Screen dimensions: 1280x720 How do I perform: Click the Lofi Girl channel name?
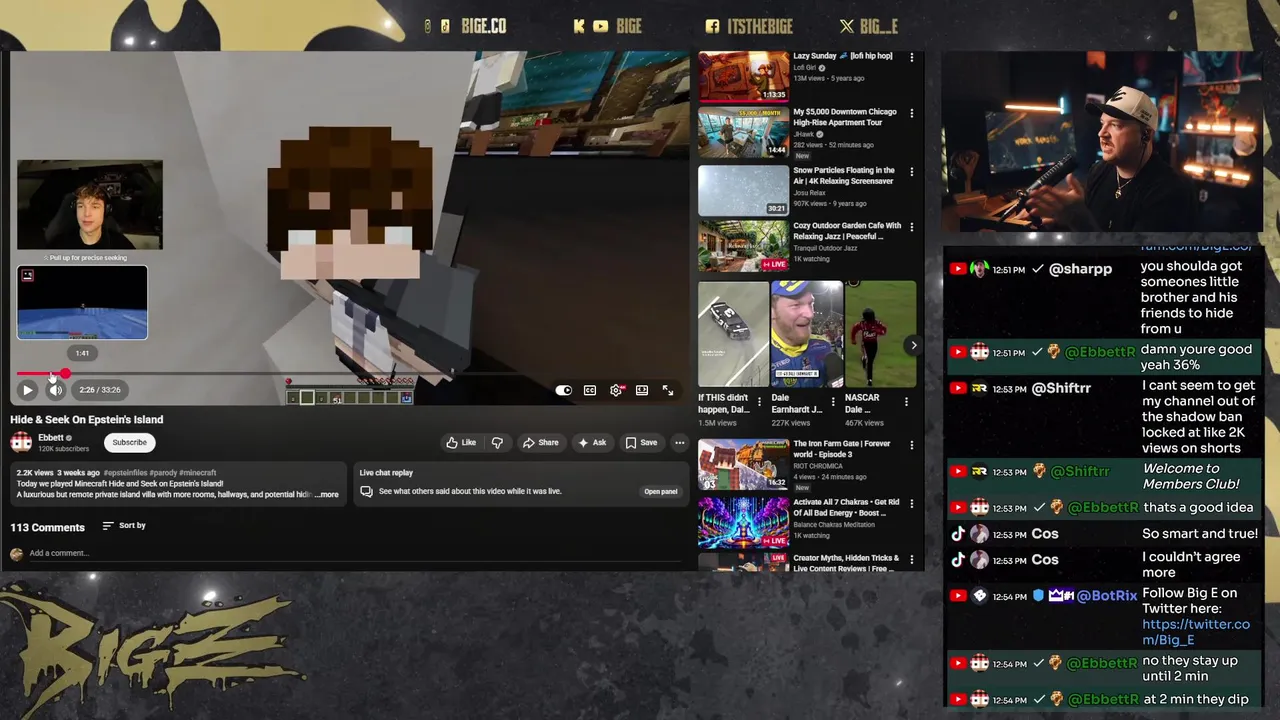[805, 68]
